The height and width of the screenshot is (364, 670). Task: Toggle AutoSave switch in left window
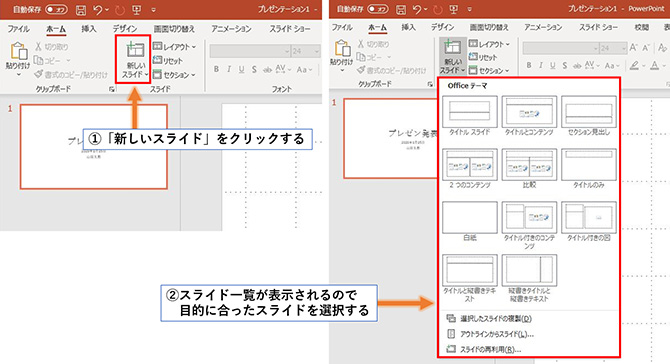click(x=56, y=10)
